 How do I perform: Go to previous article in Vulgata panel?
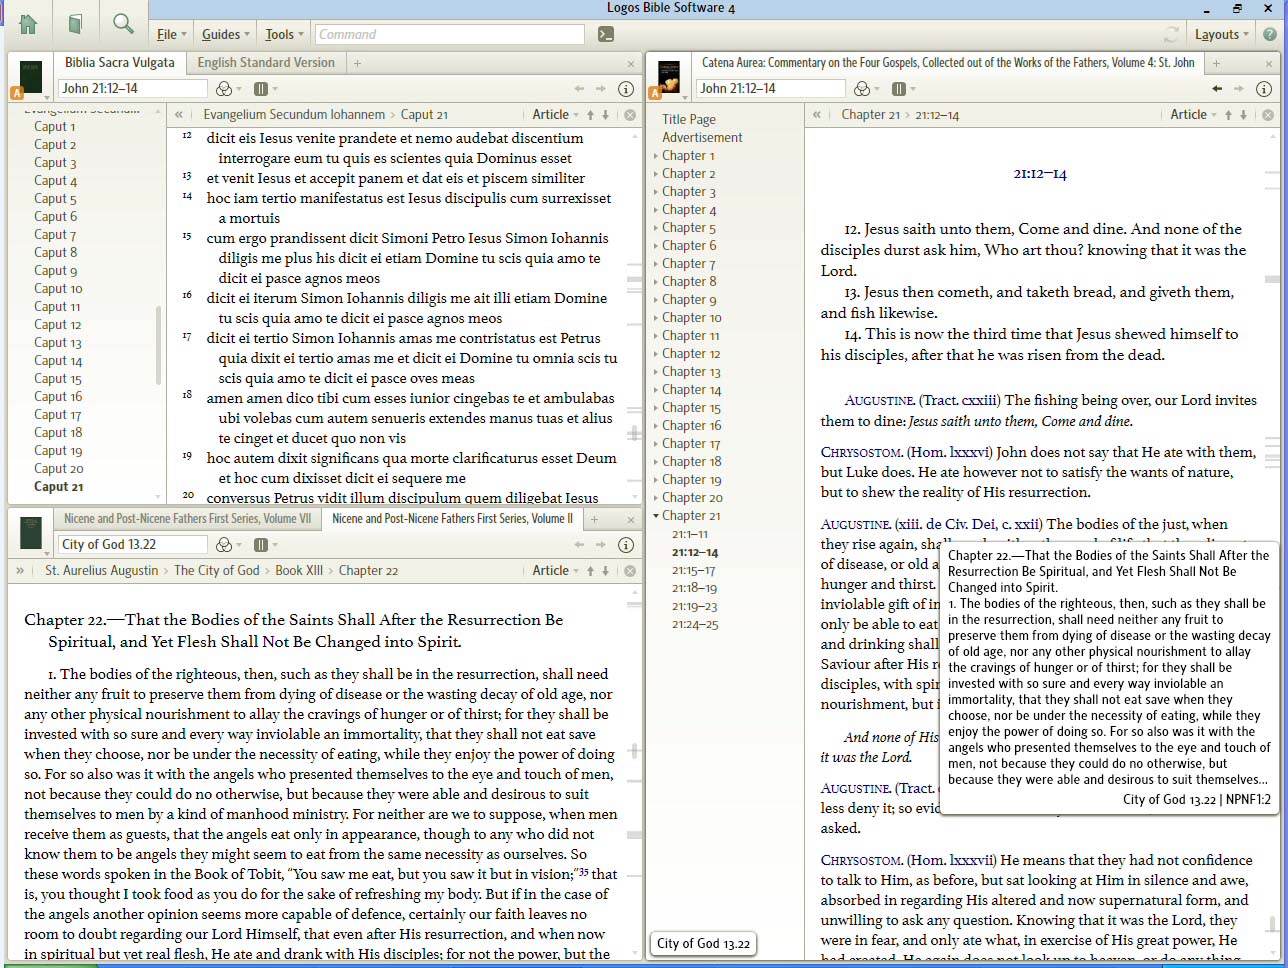click(591, 115)
